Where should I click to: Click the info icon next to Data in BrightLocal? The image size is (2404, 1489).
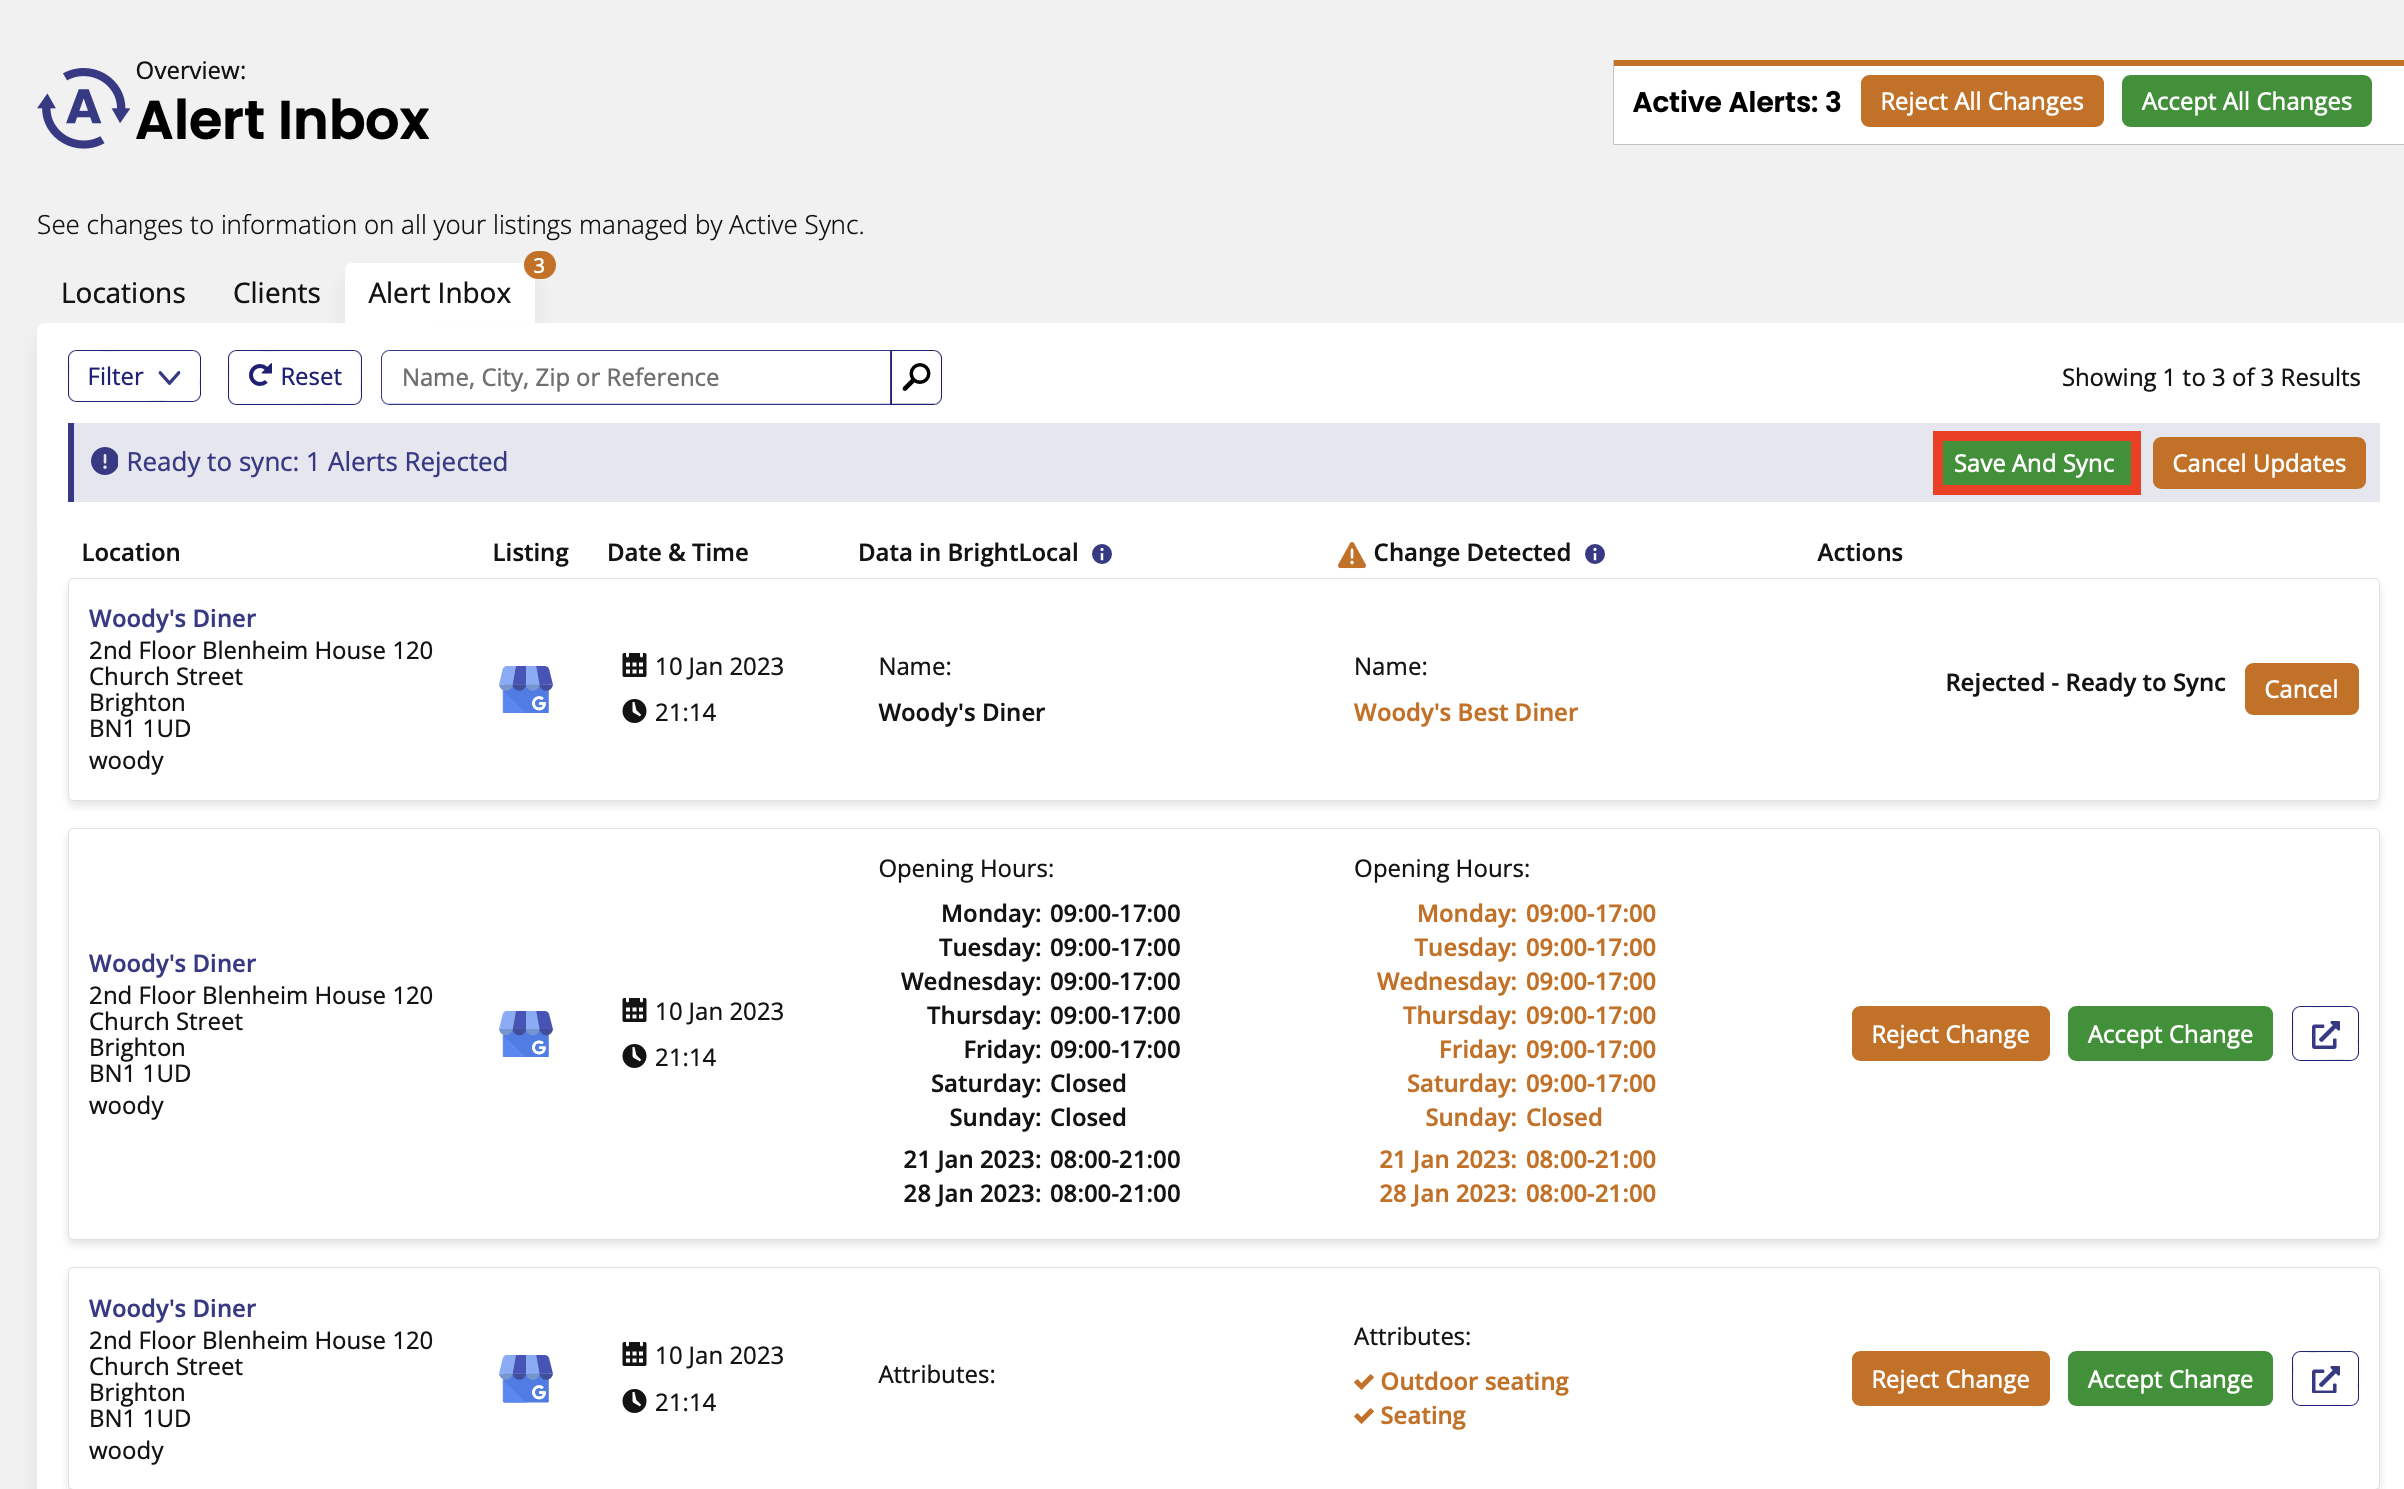pyautogui.click(x=1102, y=554)
